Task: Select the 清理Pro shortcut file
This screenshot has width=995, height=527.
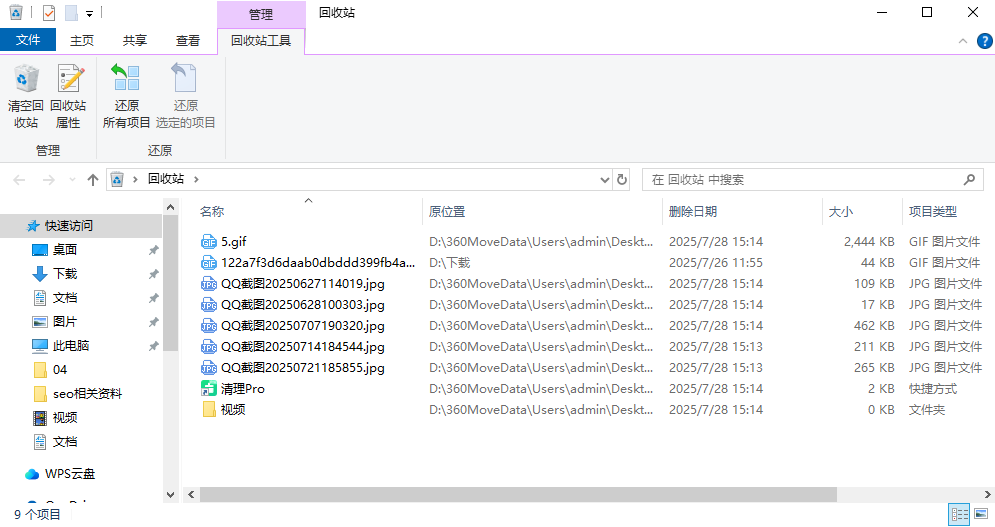Action: 242,389
